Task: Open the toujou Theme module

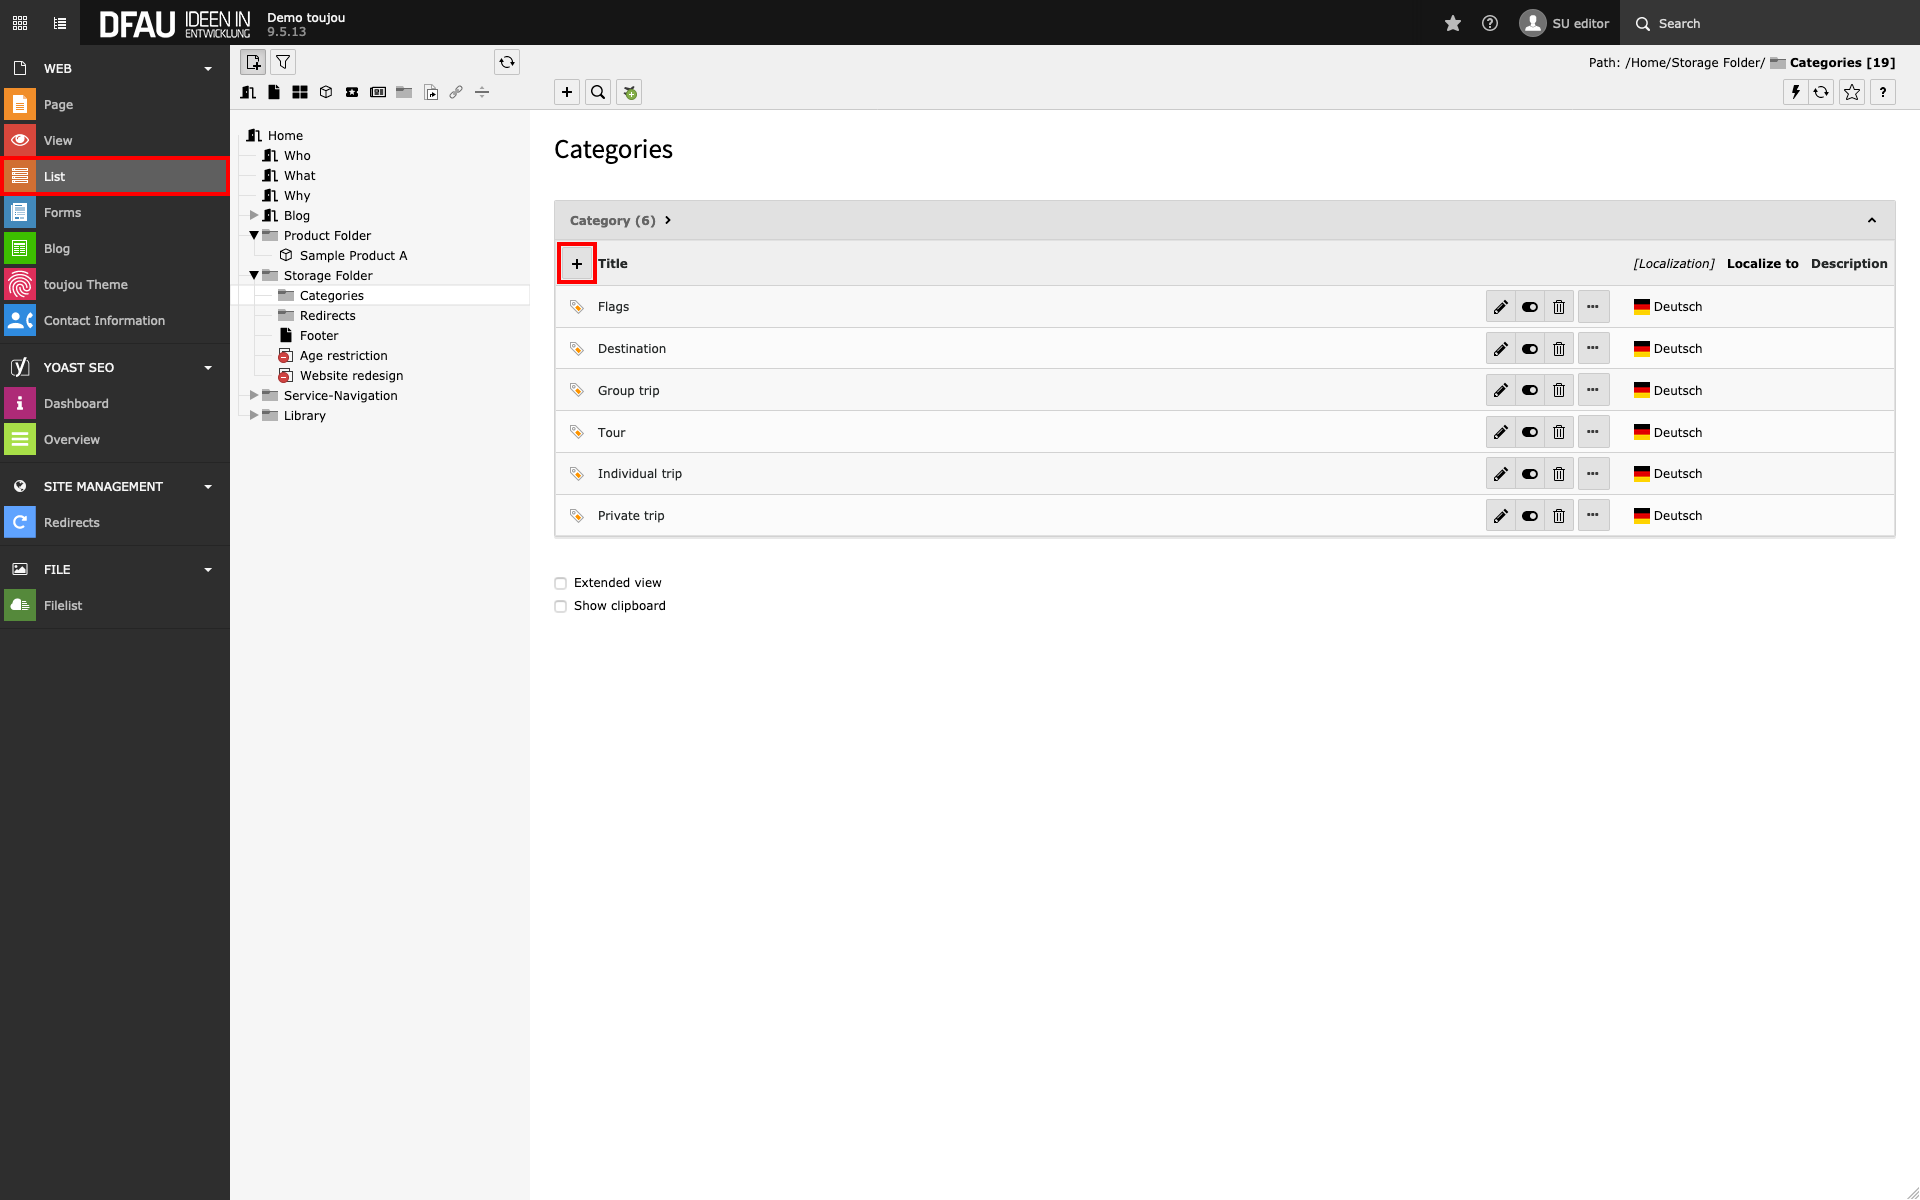Action: (x=85, y=284)
